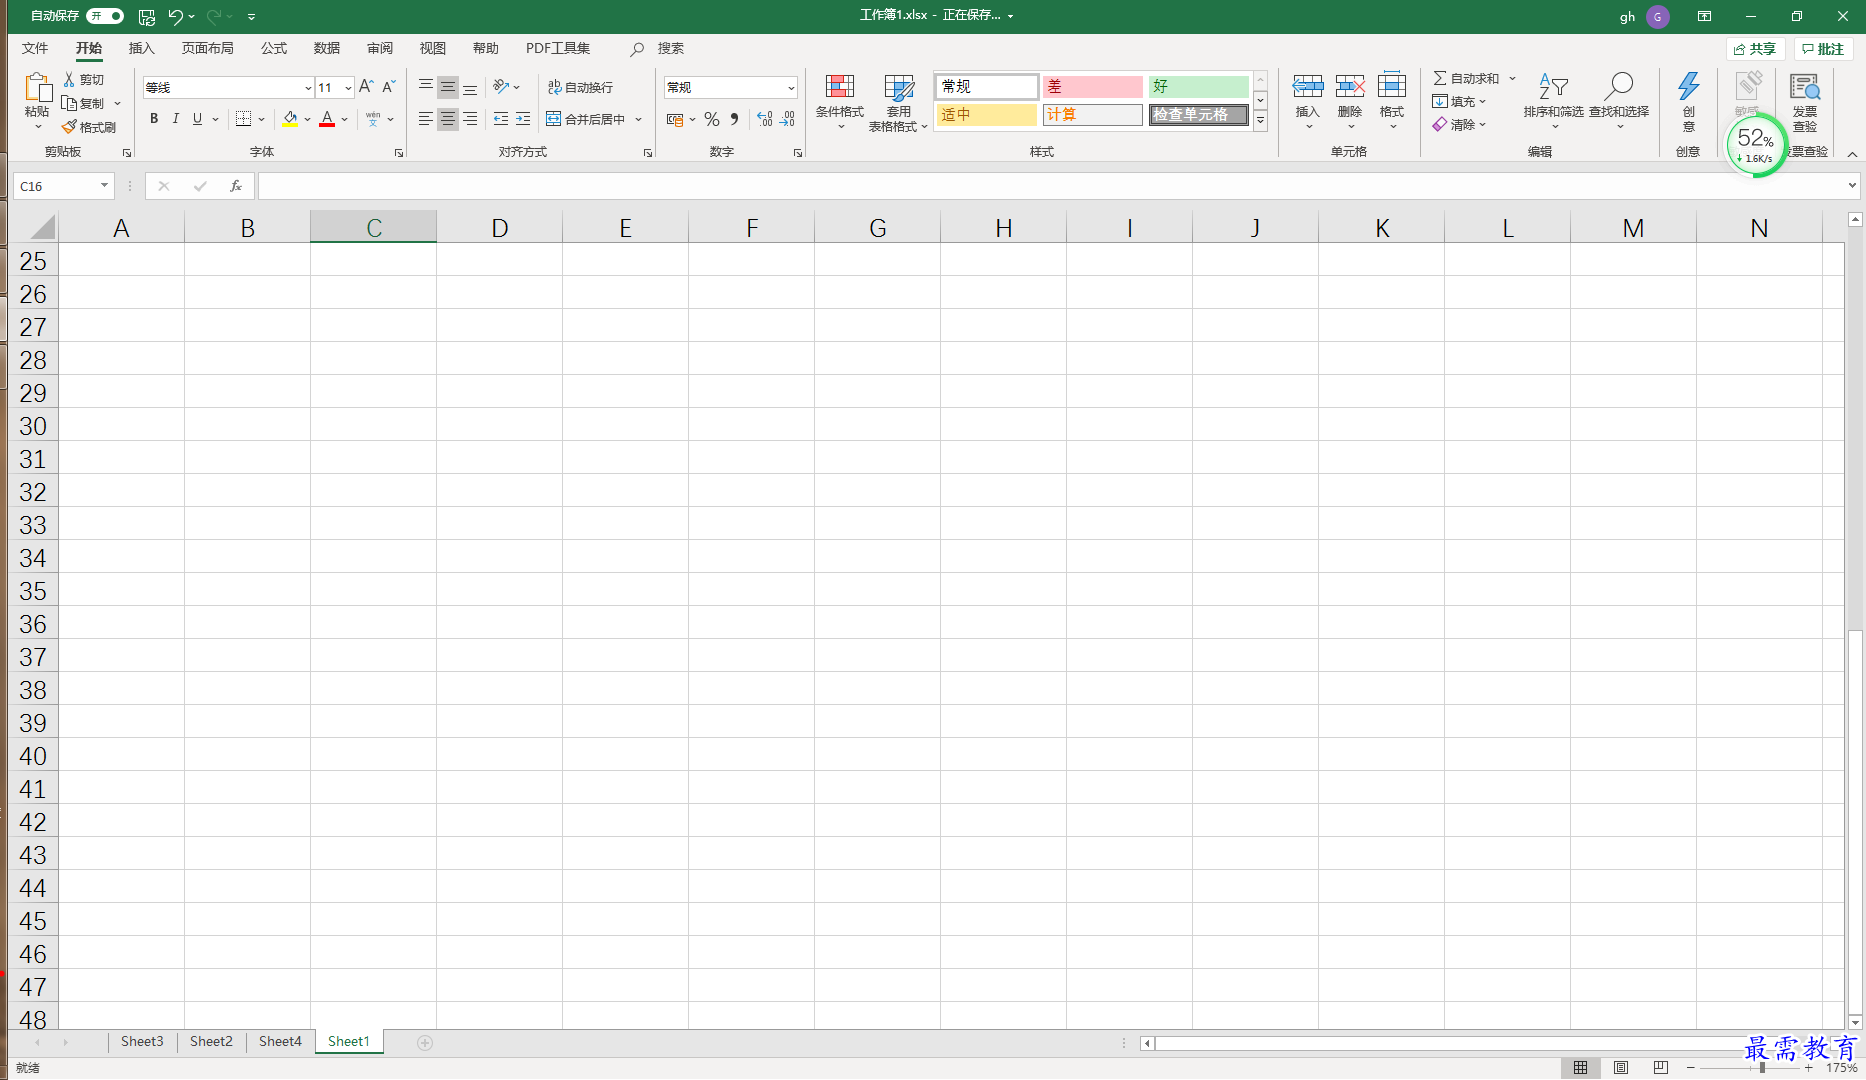
Task: Open the Name Box dropdown arrow
Action: [104, 186]
